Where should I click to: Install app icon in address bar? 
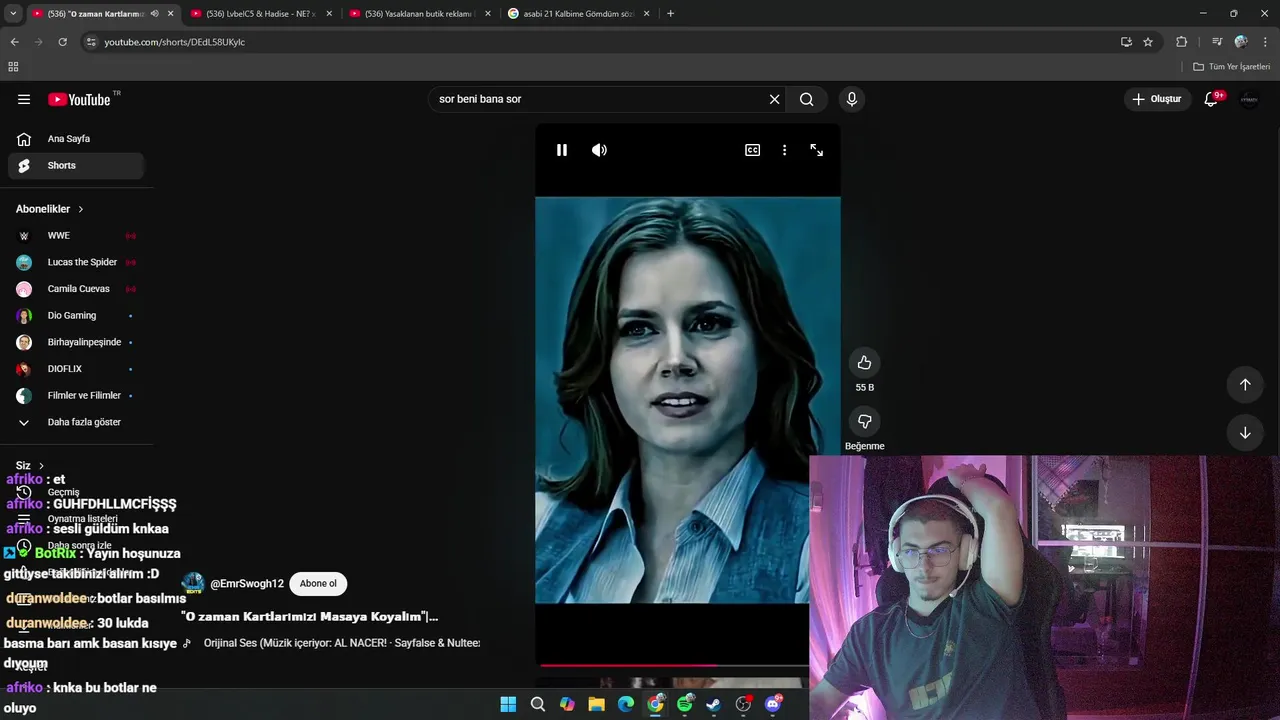(1126, 42)
